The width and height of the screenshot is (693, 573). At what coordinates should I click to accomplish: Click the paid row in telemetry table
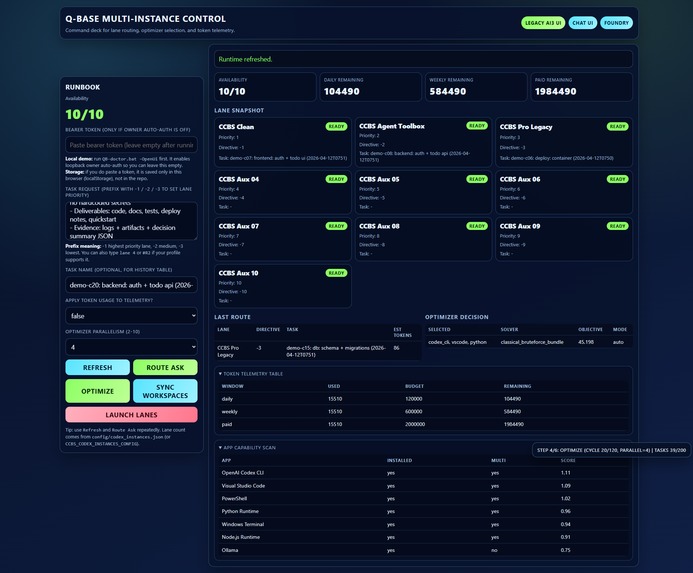pos(423,424)
